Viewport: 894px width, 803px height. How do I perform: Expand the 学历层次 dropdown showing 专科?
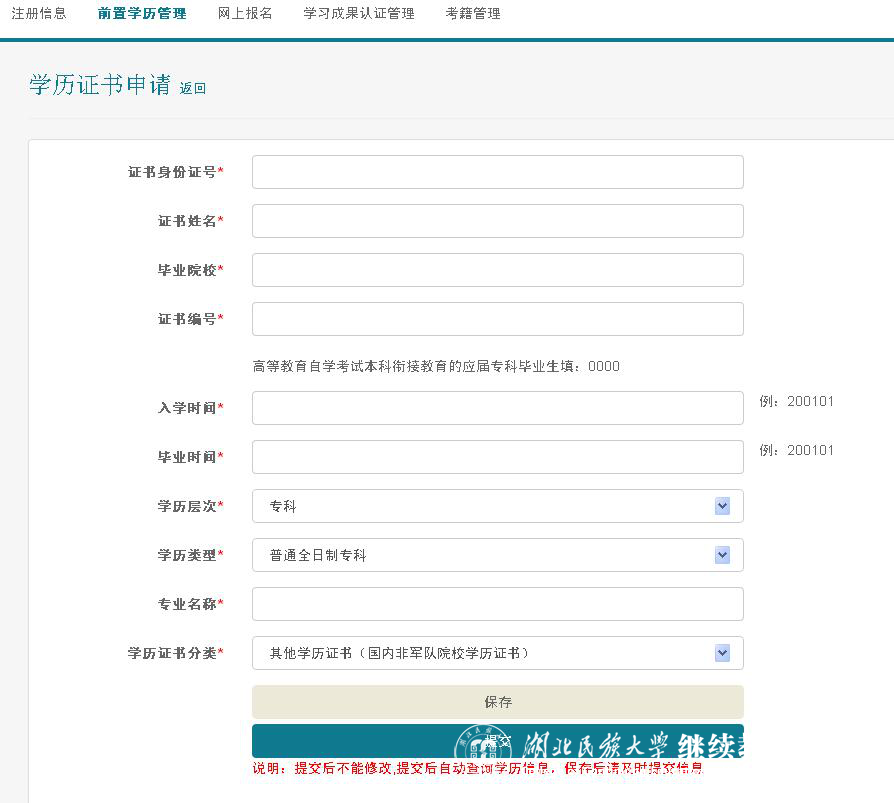[497, 506]
